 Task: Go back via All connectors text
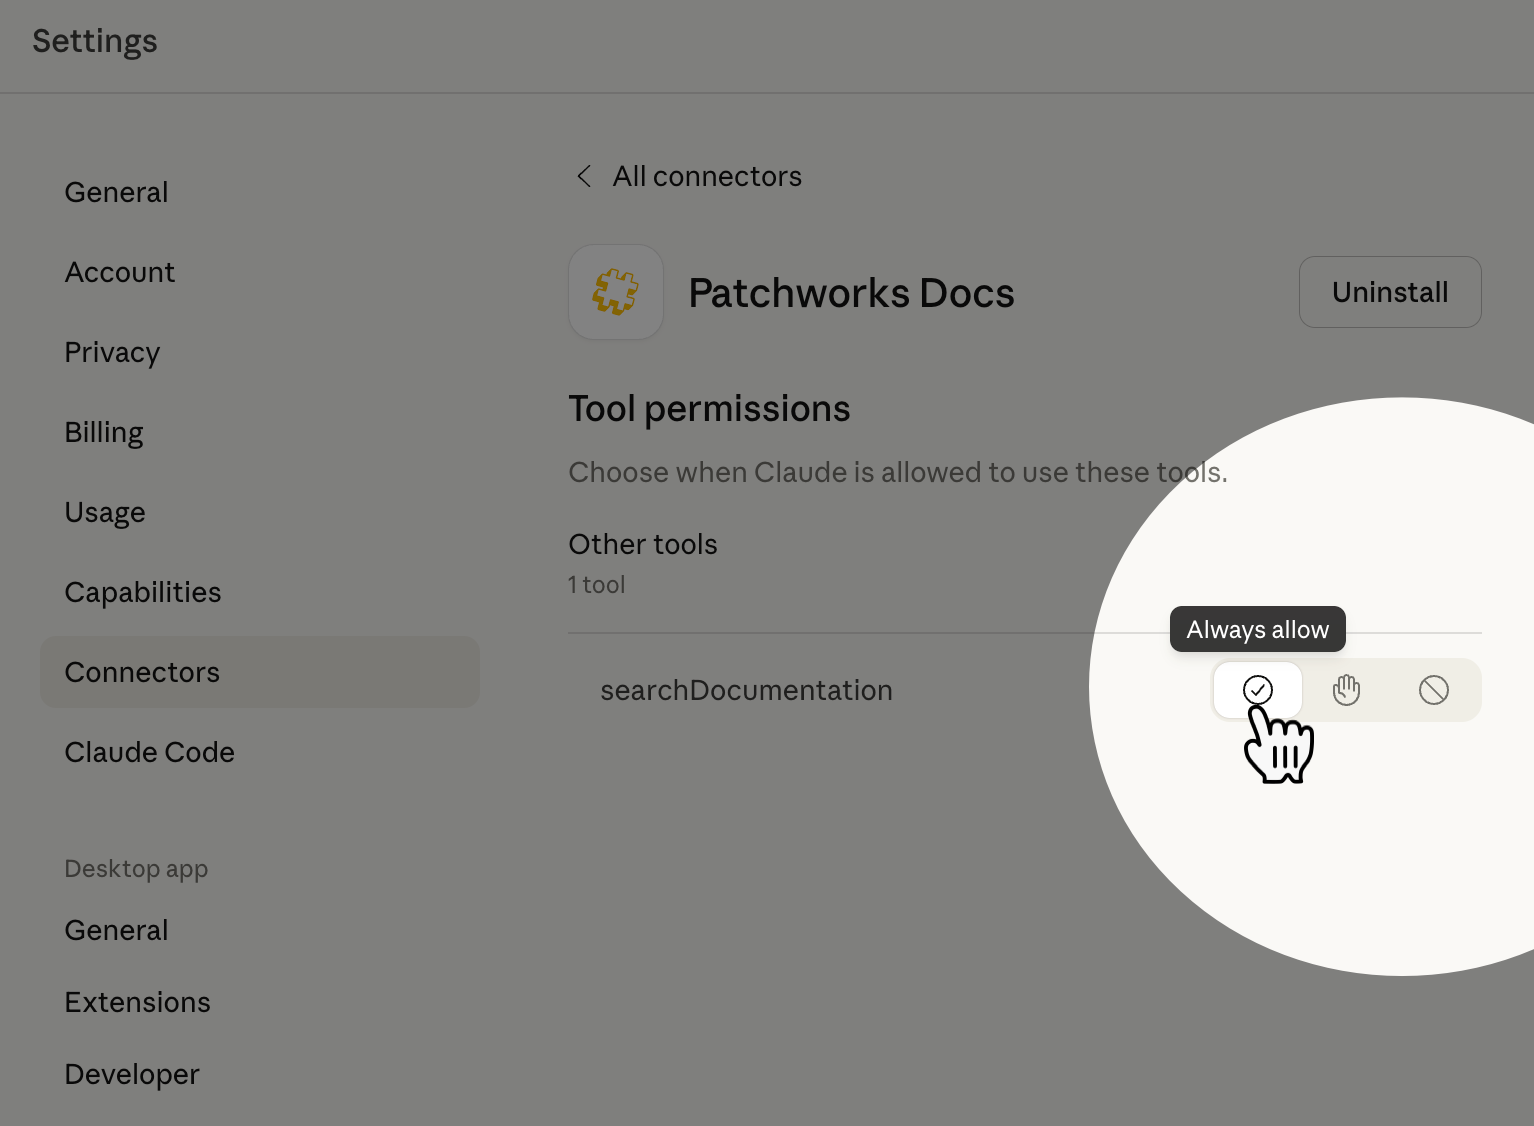[707, 177]
